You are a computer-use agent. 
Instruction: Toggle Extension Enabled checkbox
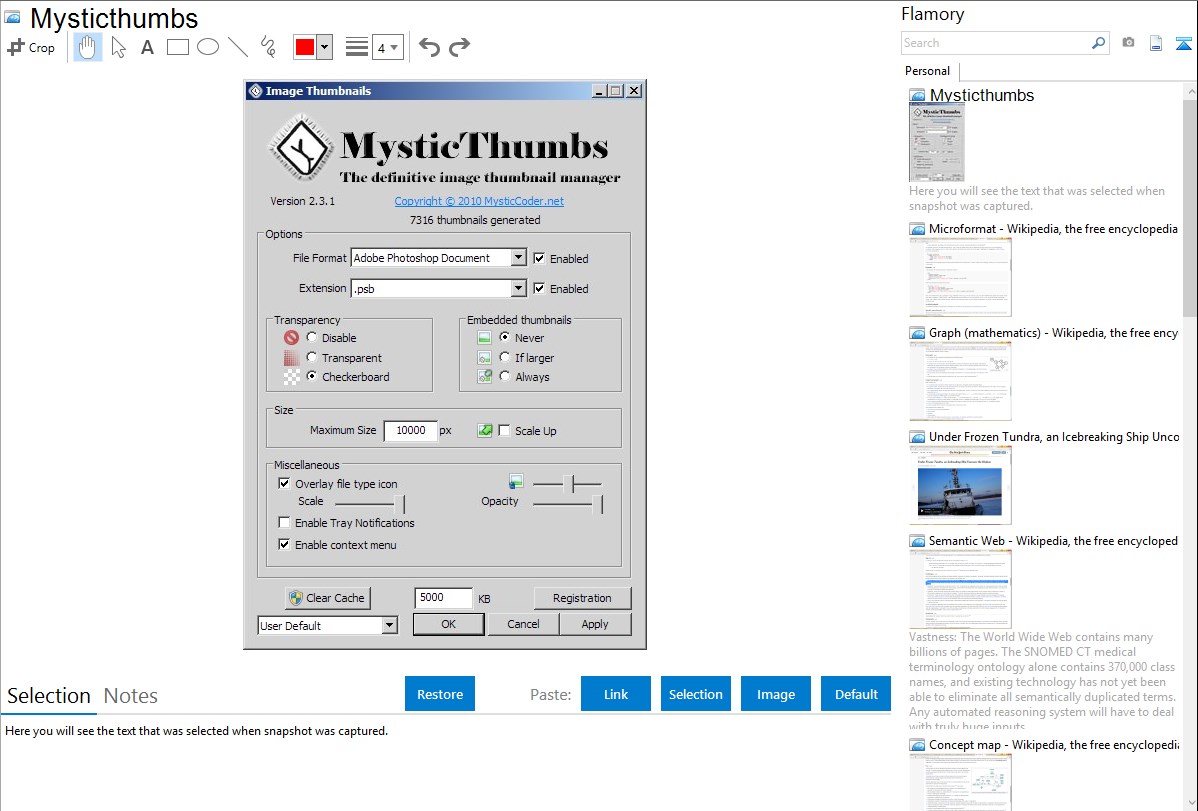pyautogui.click(x=539, y=288)
